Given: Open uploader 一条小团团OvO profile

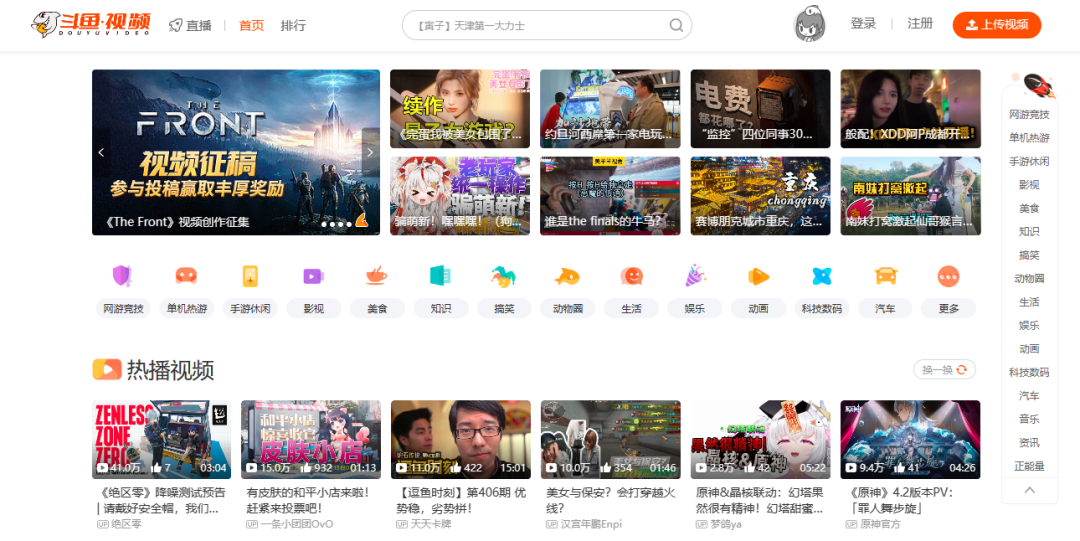Looking at the screenshot, I should pos(289,524).
